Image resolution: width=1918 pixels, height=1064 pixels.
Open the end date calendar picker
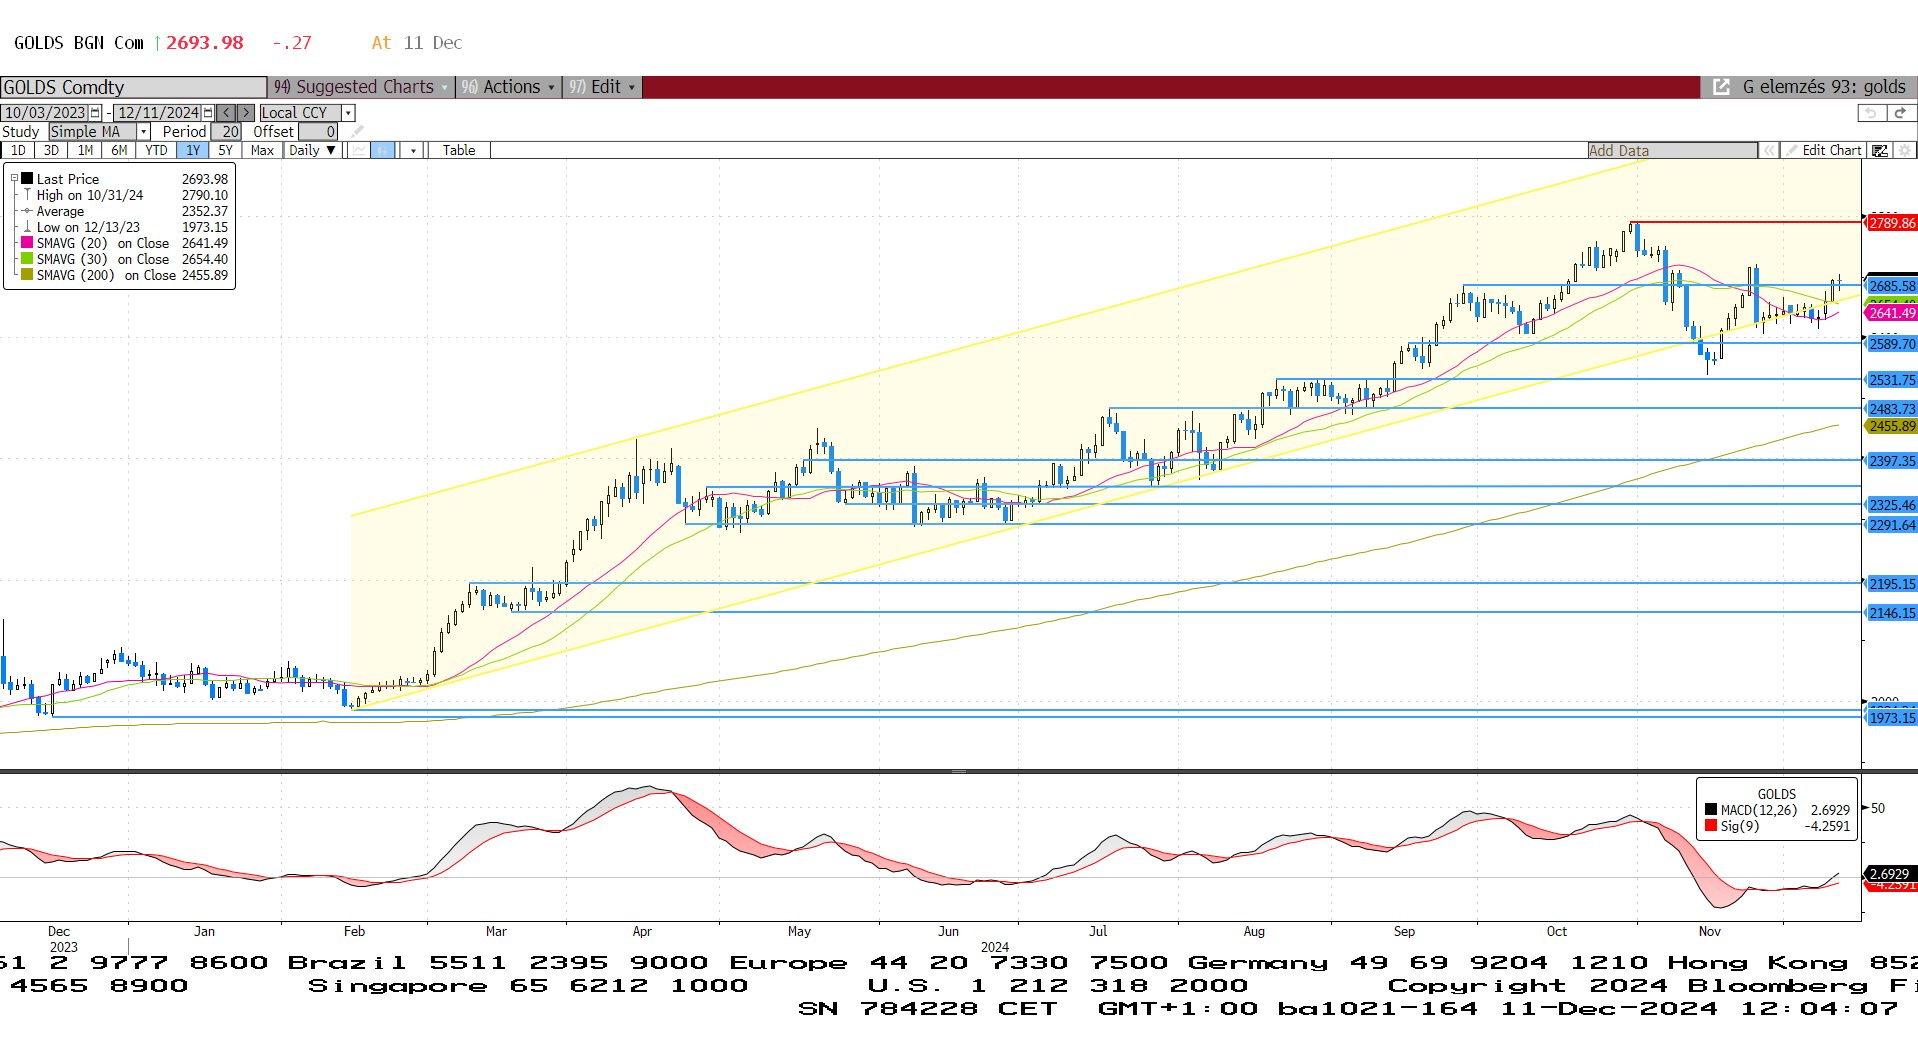(208, 113)
